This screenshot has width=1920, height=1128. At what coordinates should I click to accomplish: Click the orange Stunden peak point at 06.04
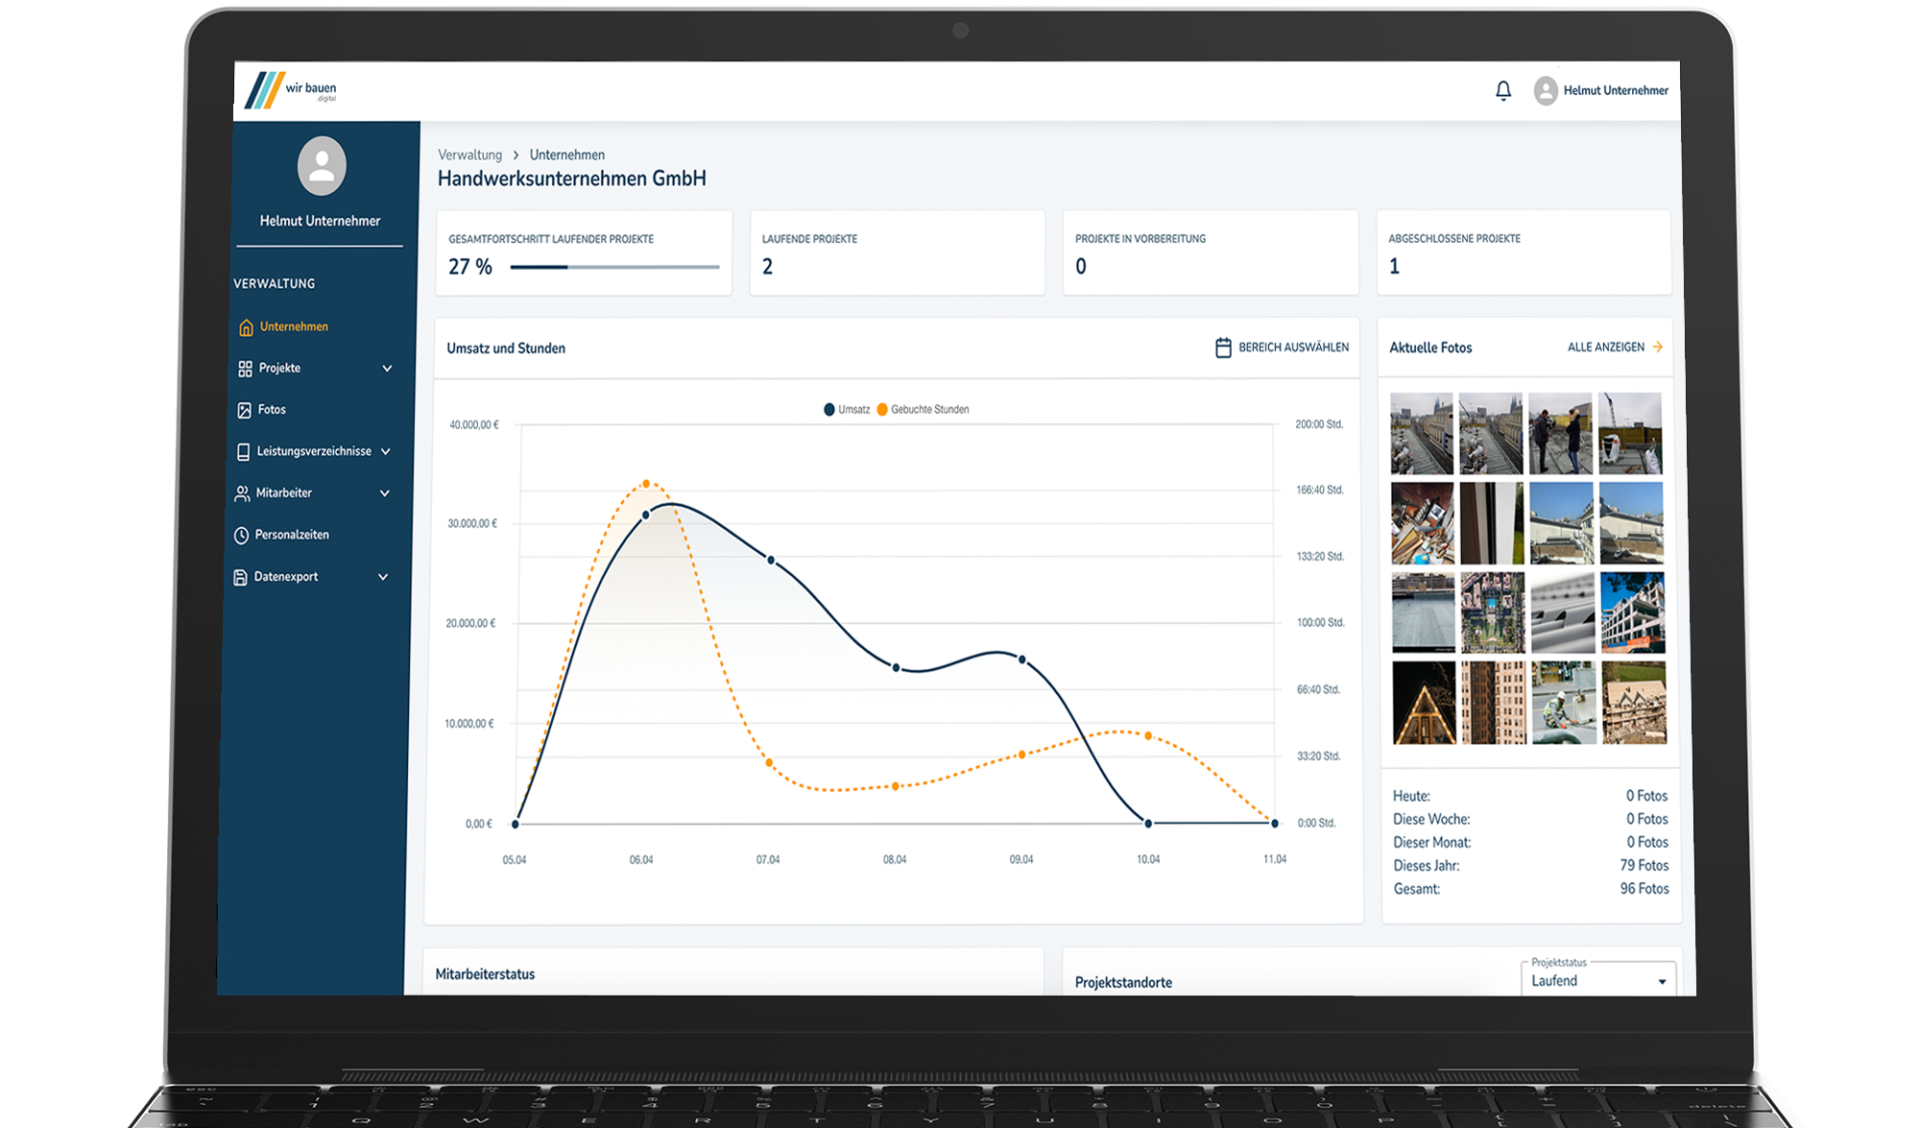646,484
